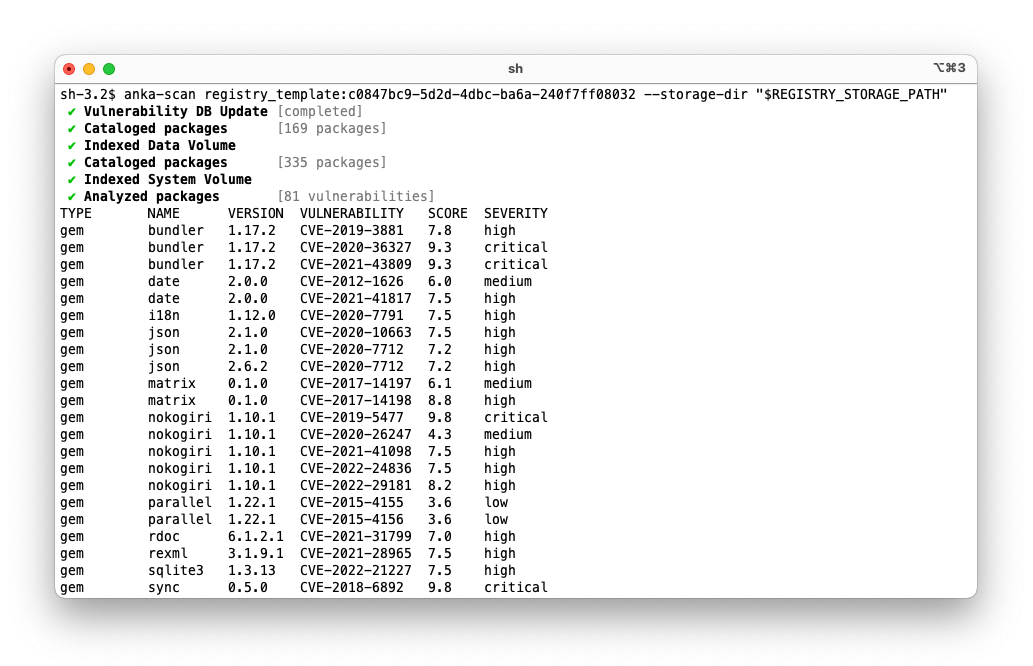Viewport: 1033px width, 666px height.
Task: Click the checkmark on Cataloged packages [335 packages]
Action: click(70, 162)
